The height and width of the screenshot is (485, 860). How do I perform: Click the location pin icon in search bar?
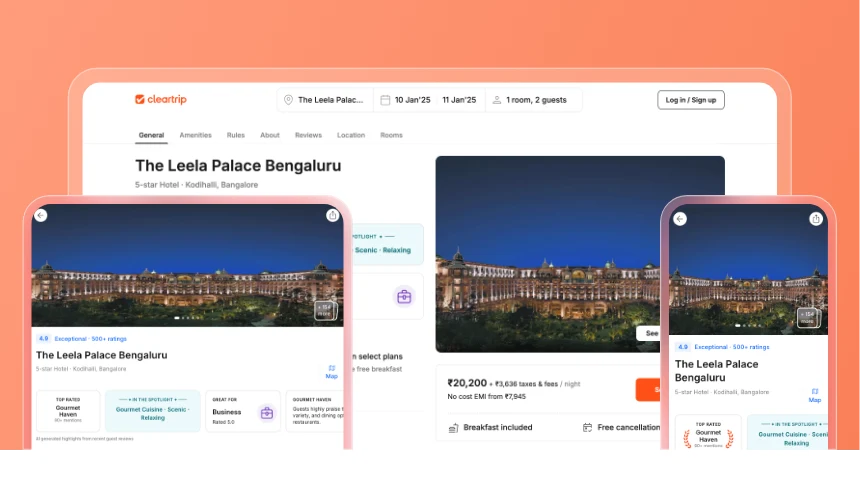[x=288, y=100]
